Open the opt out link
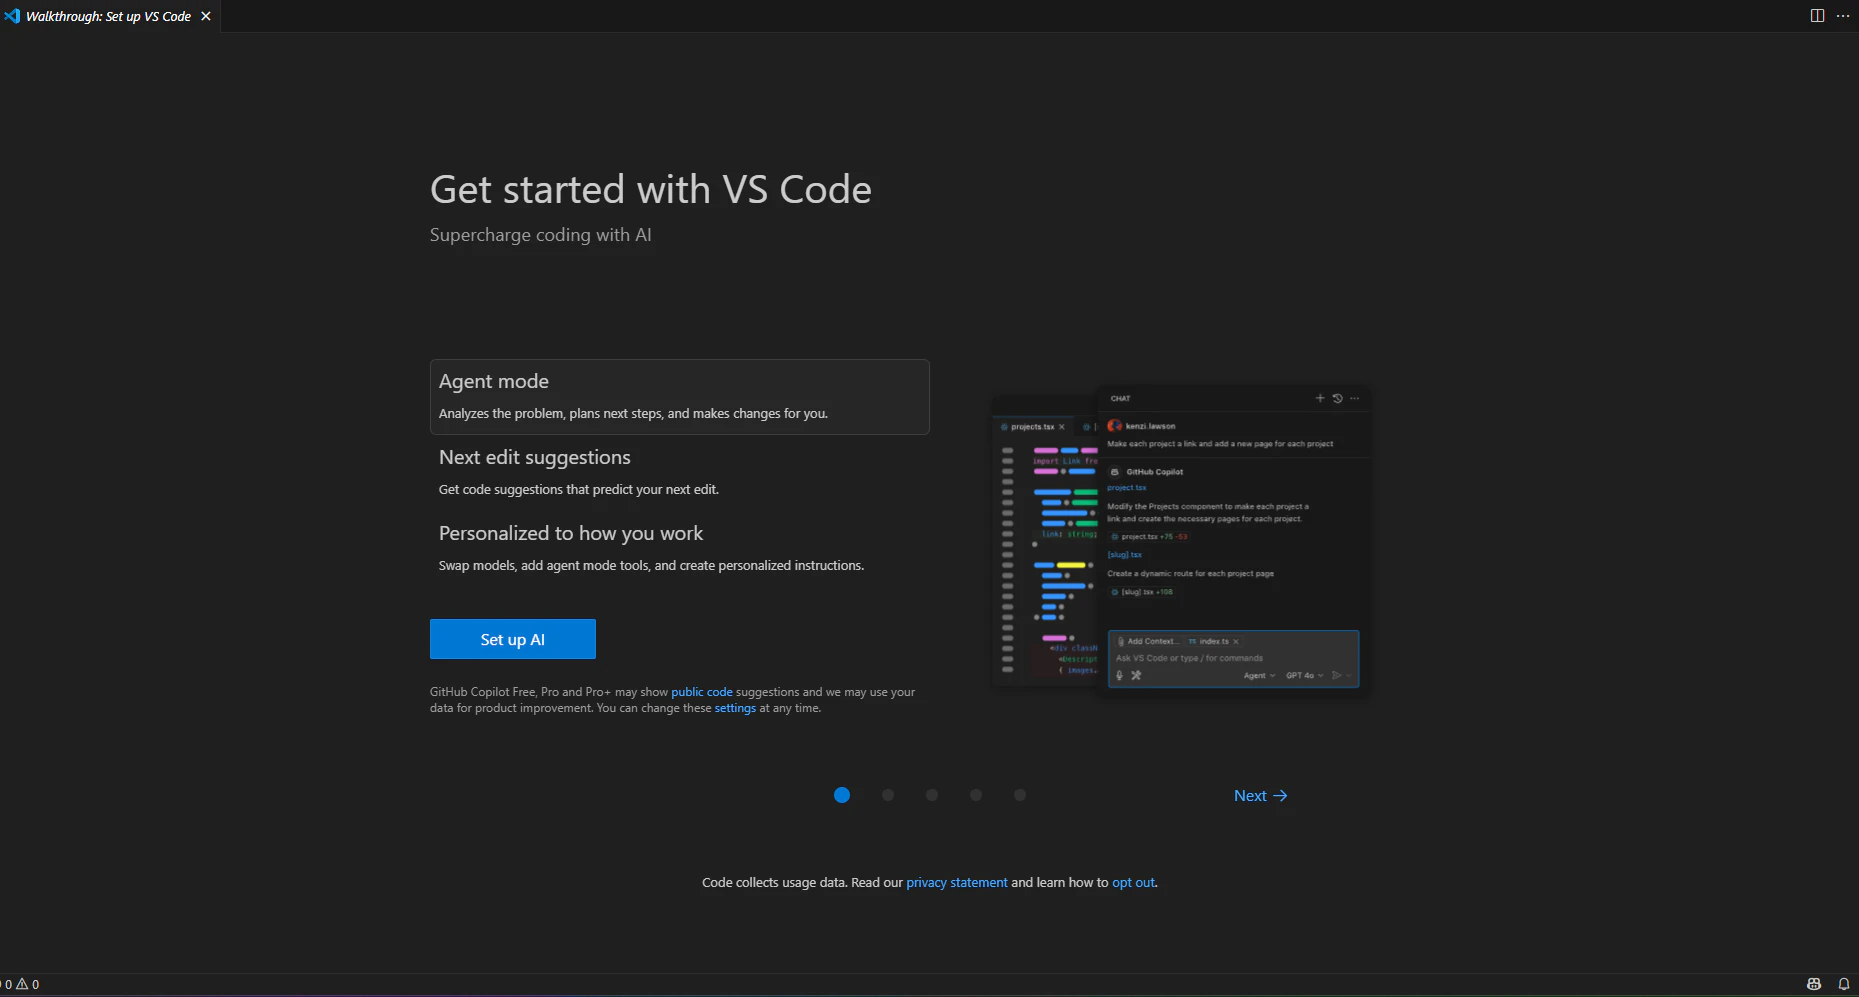Viewport: 1859px width, 997px height. click(x=1133, y=882)
